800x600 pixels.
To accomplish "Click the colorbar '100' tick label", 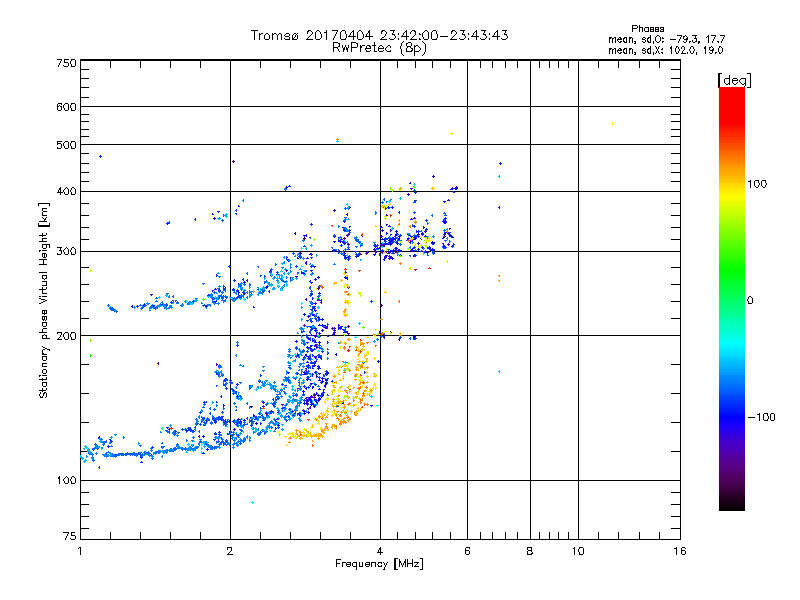I will tap(757, 184).
